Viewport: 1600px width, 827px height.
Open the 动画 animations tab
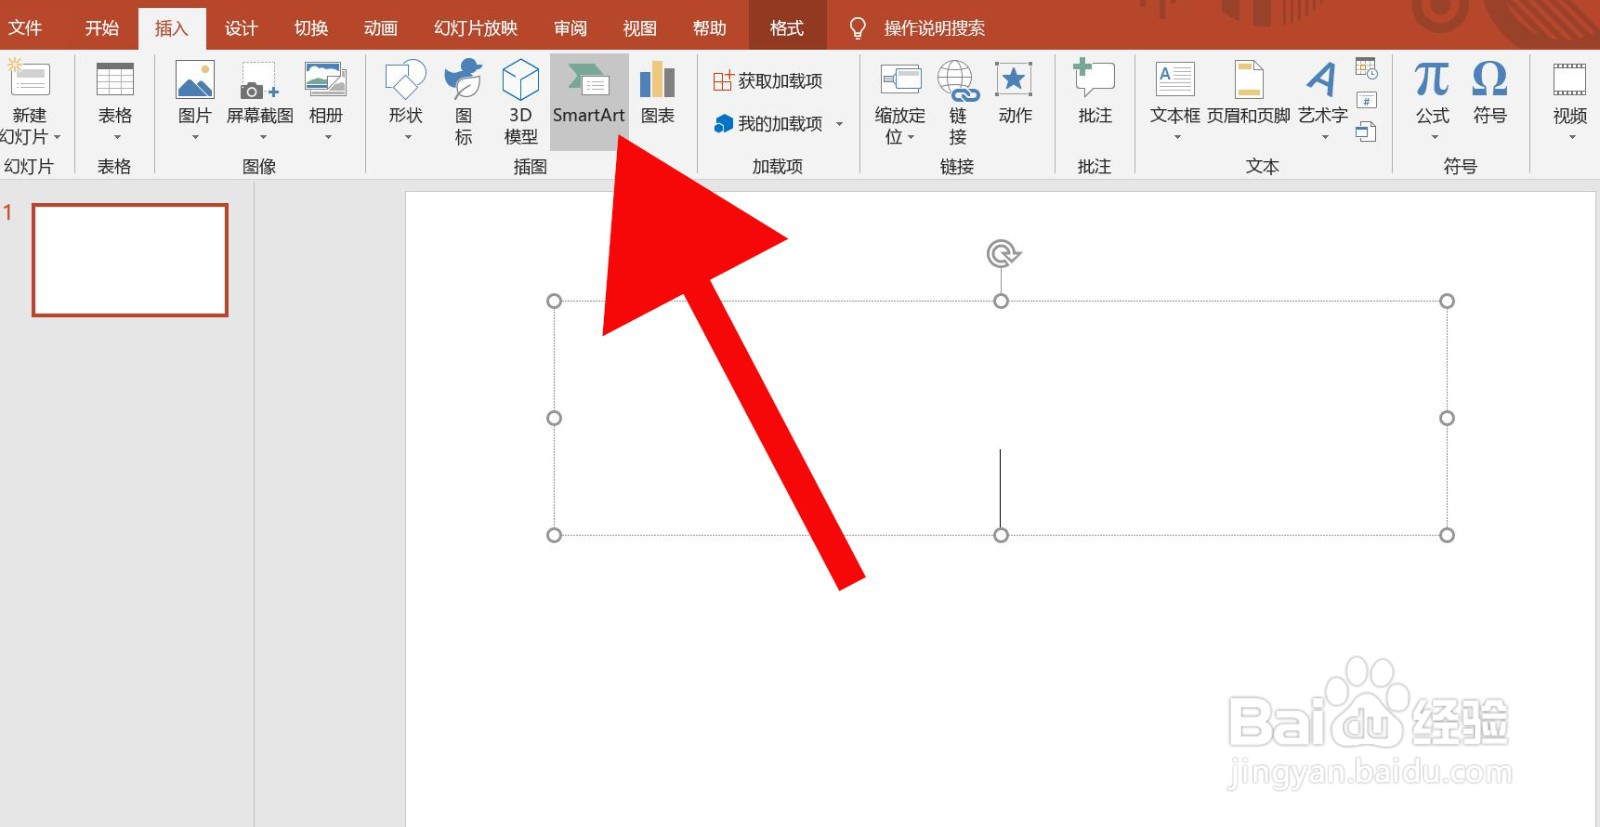380,28
